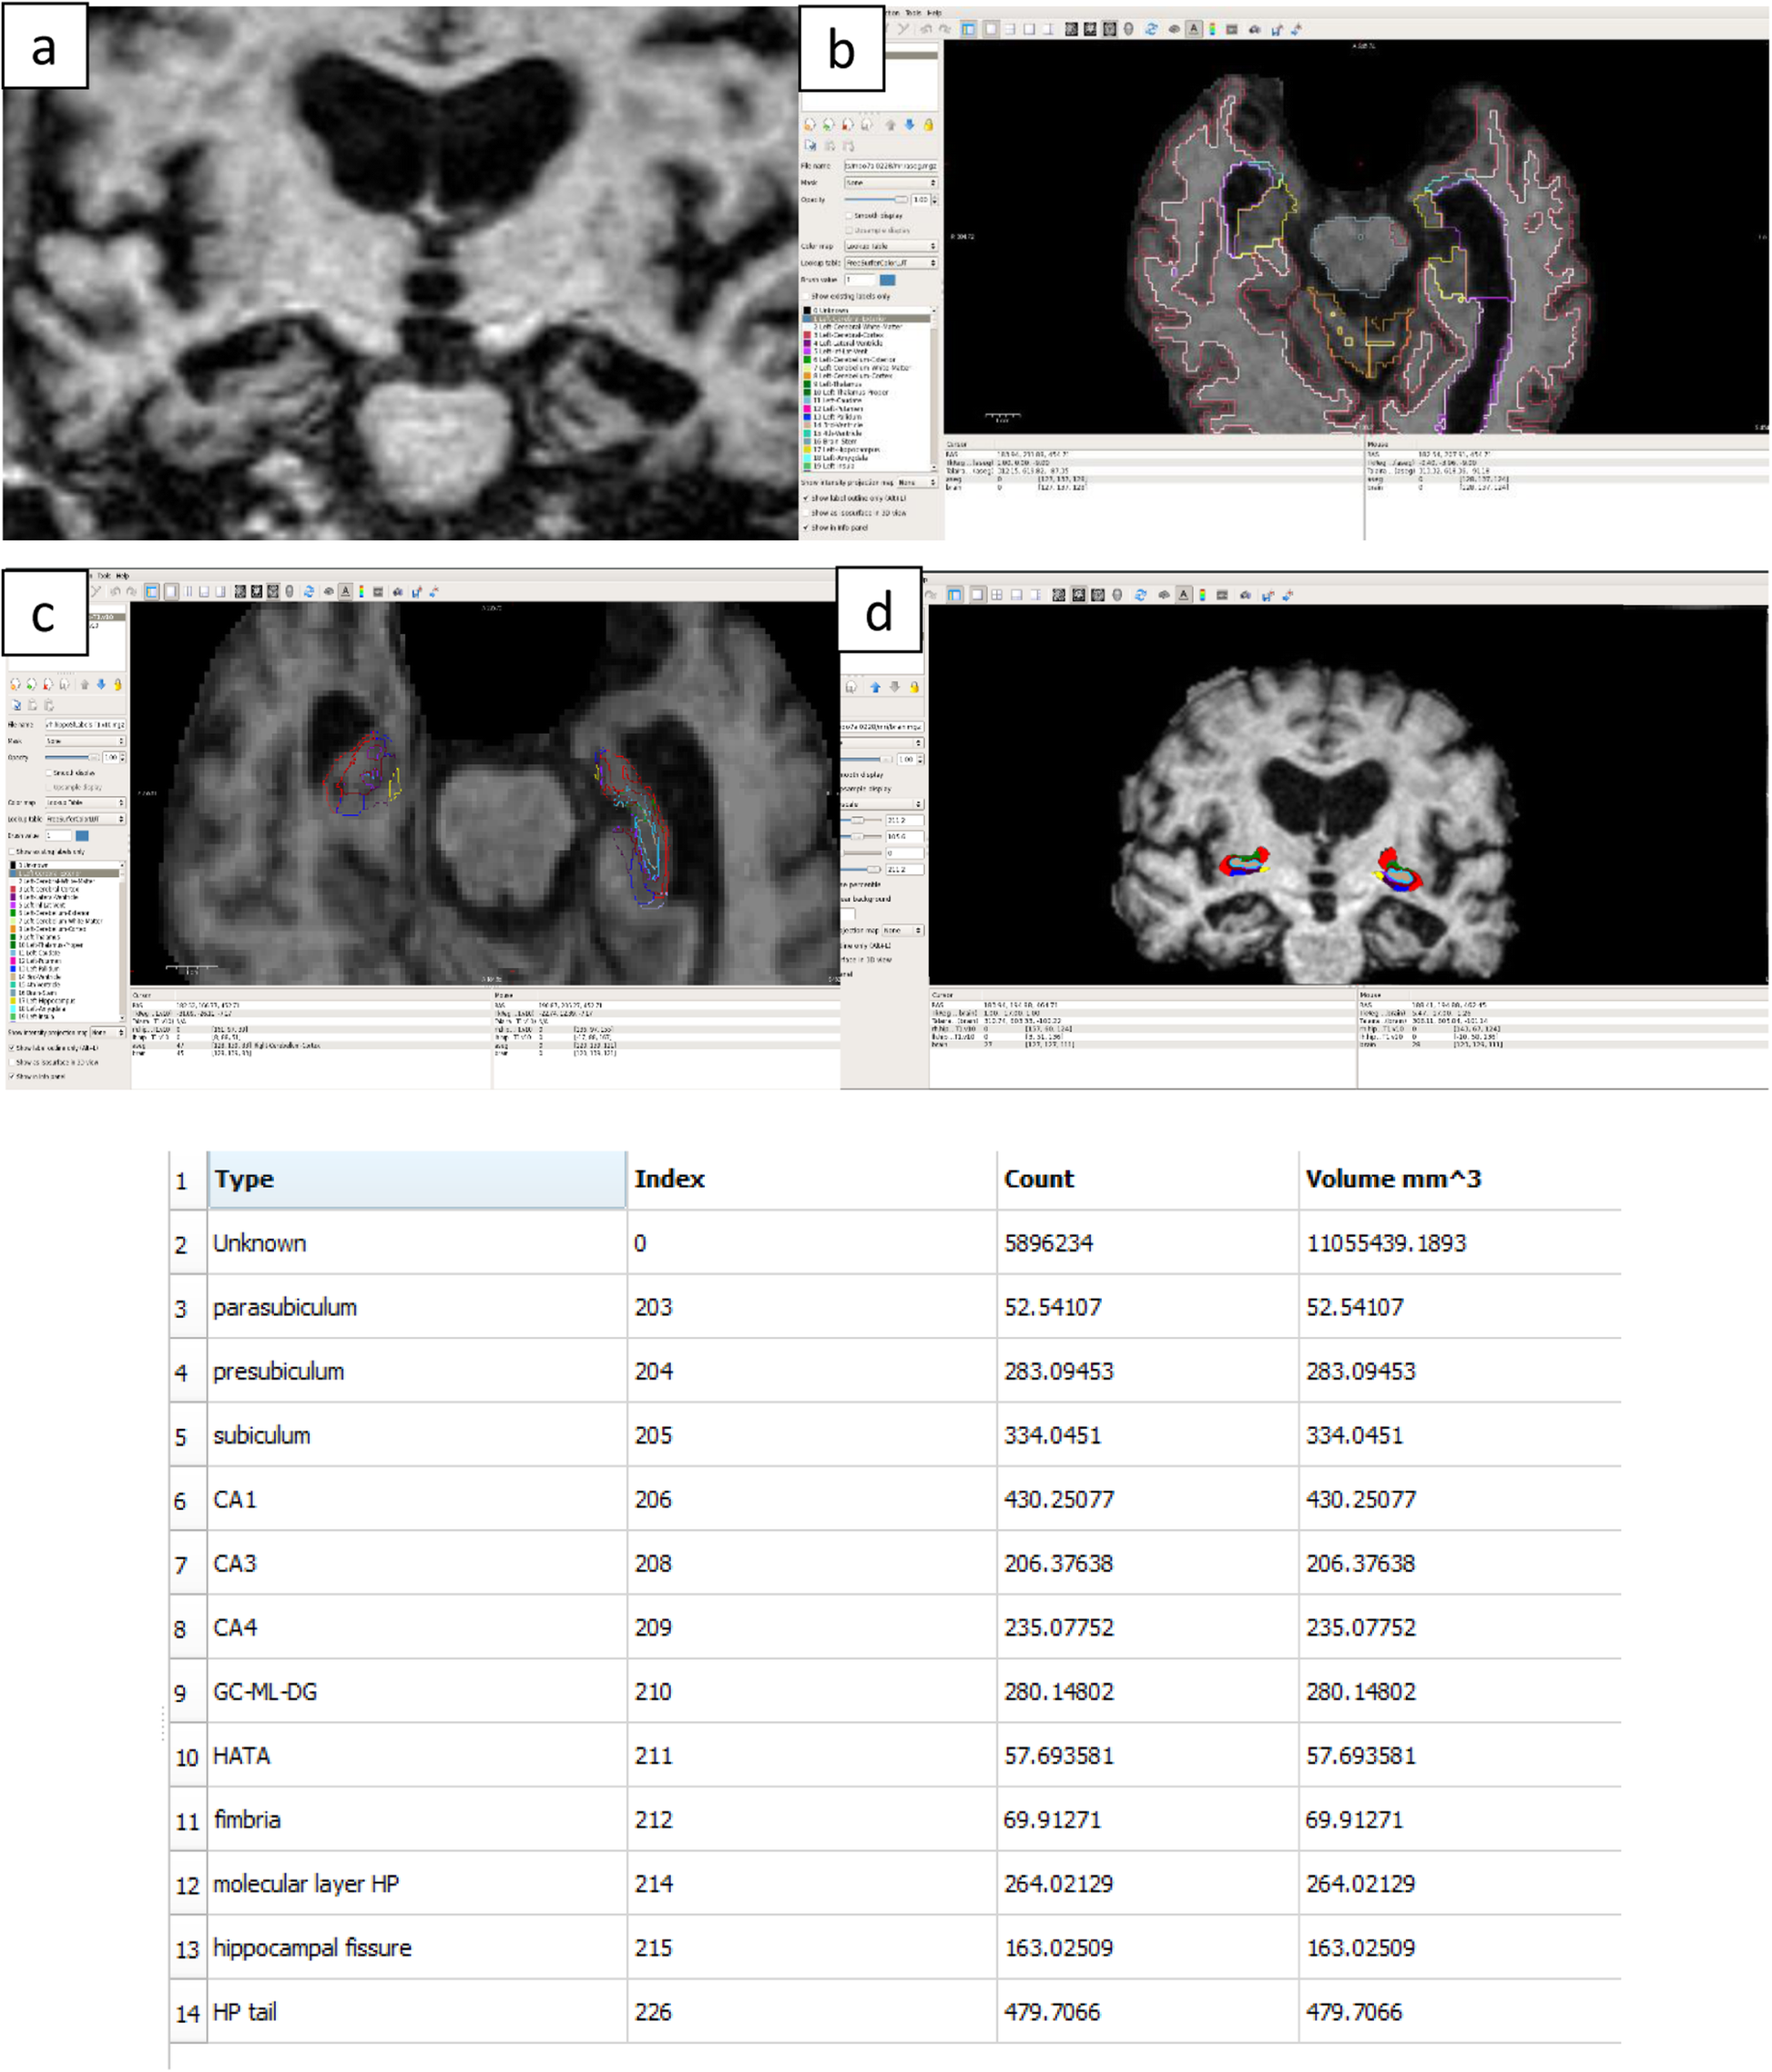Click the label list scrollbar in panel b
The height and width of the screenshot is (2072, 1772).
click(x=935, y=388)
